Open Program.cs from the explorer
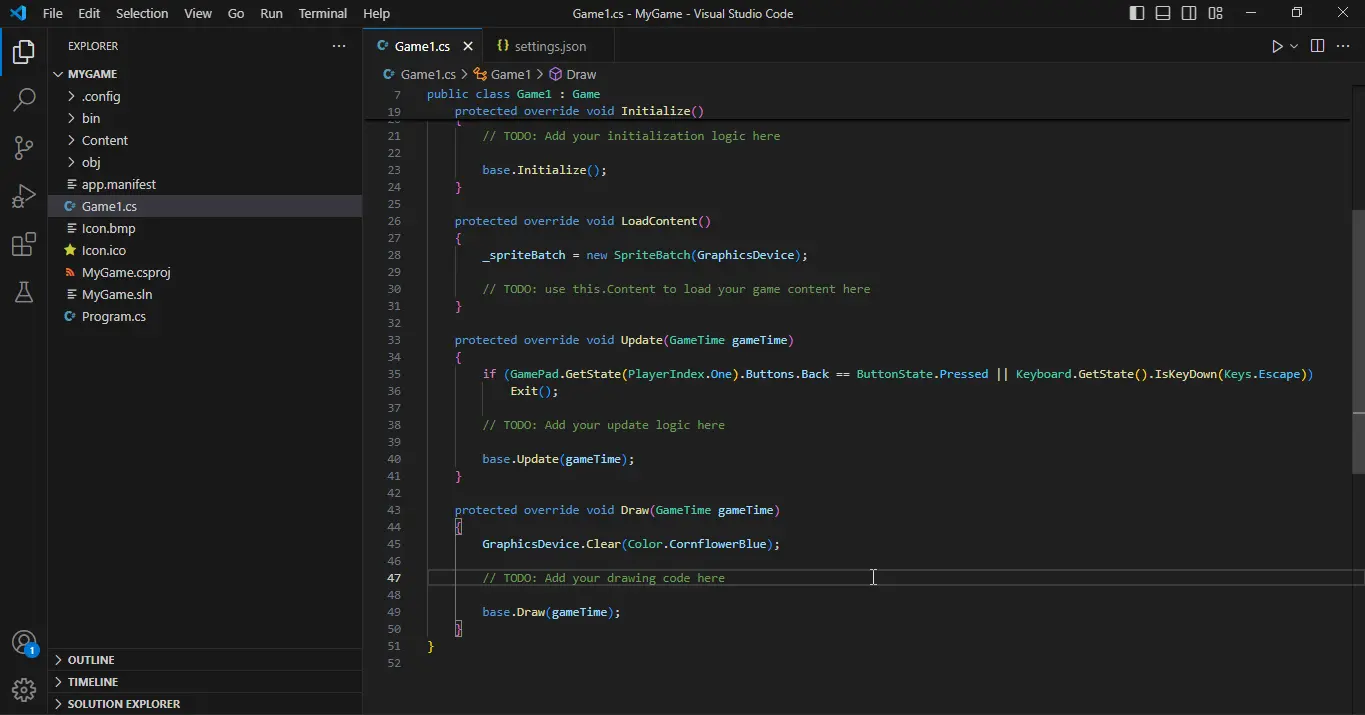1365x715 pixels. coord(205,316)
